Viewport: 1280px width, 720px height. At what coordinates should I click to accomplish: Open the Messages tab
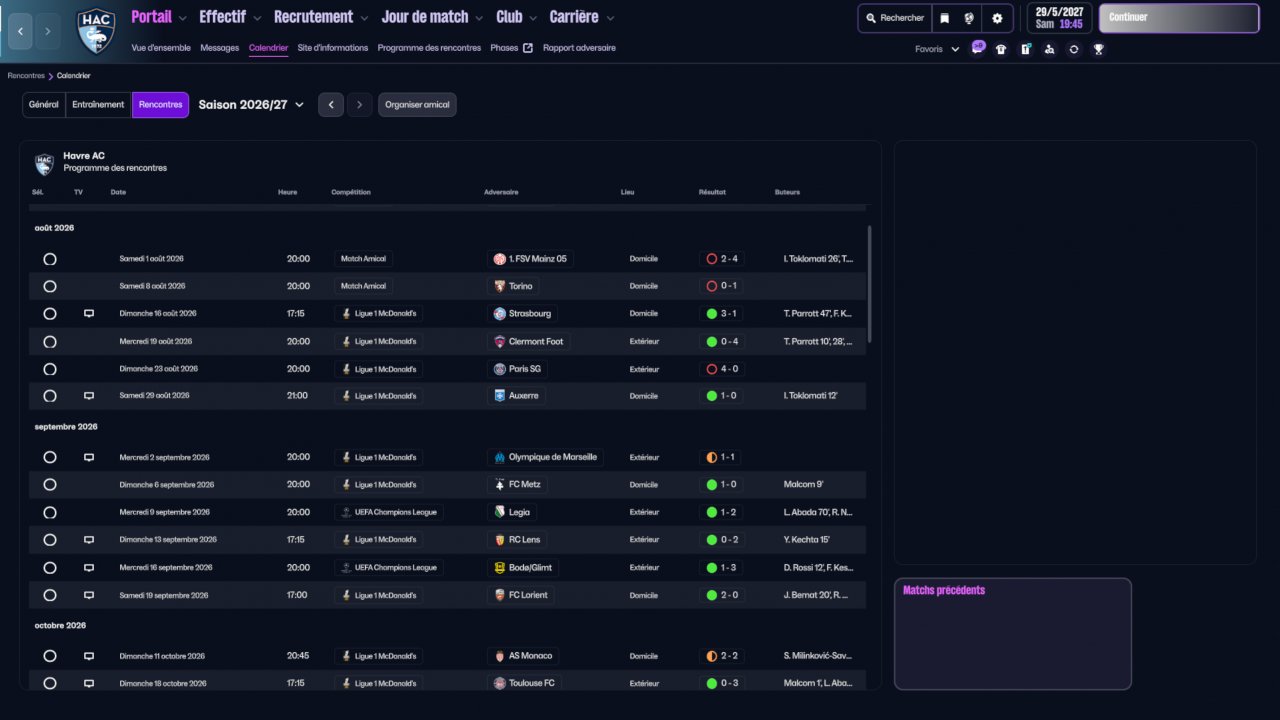point(220,48)
